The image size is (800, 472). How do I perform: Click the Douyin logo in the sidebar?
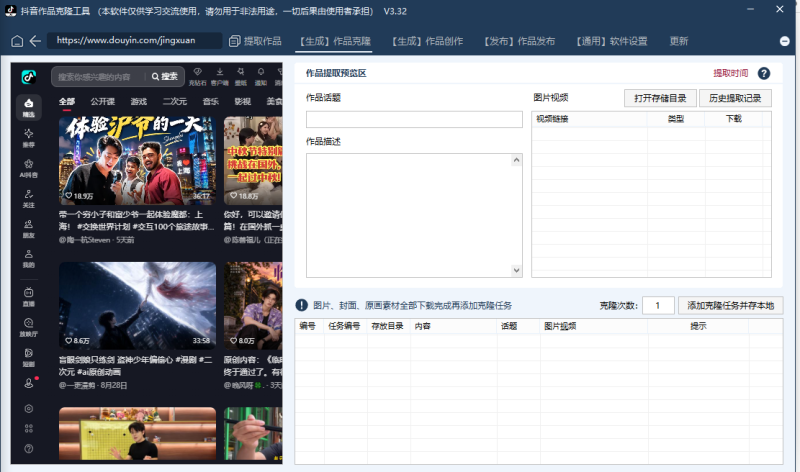point(29,77)
